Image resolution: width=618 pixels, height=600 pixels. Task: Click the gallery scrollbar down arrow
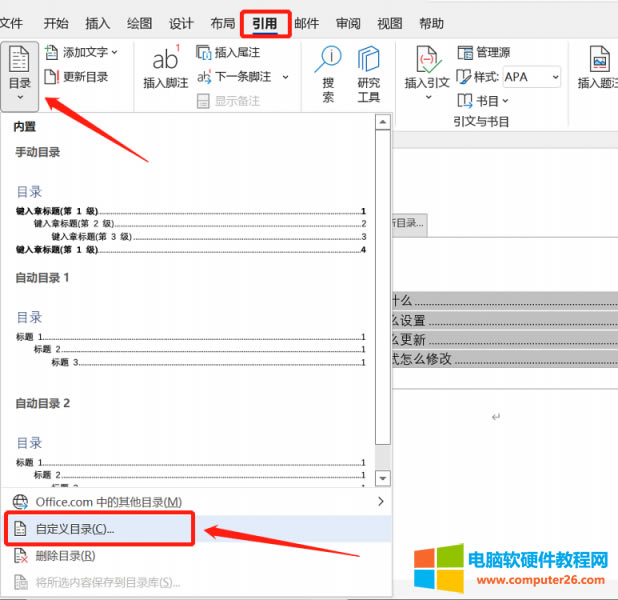pyautogui.click(x=382, y=479)
